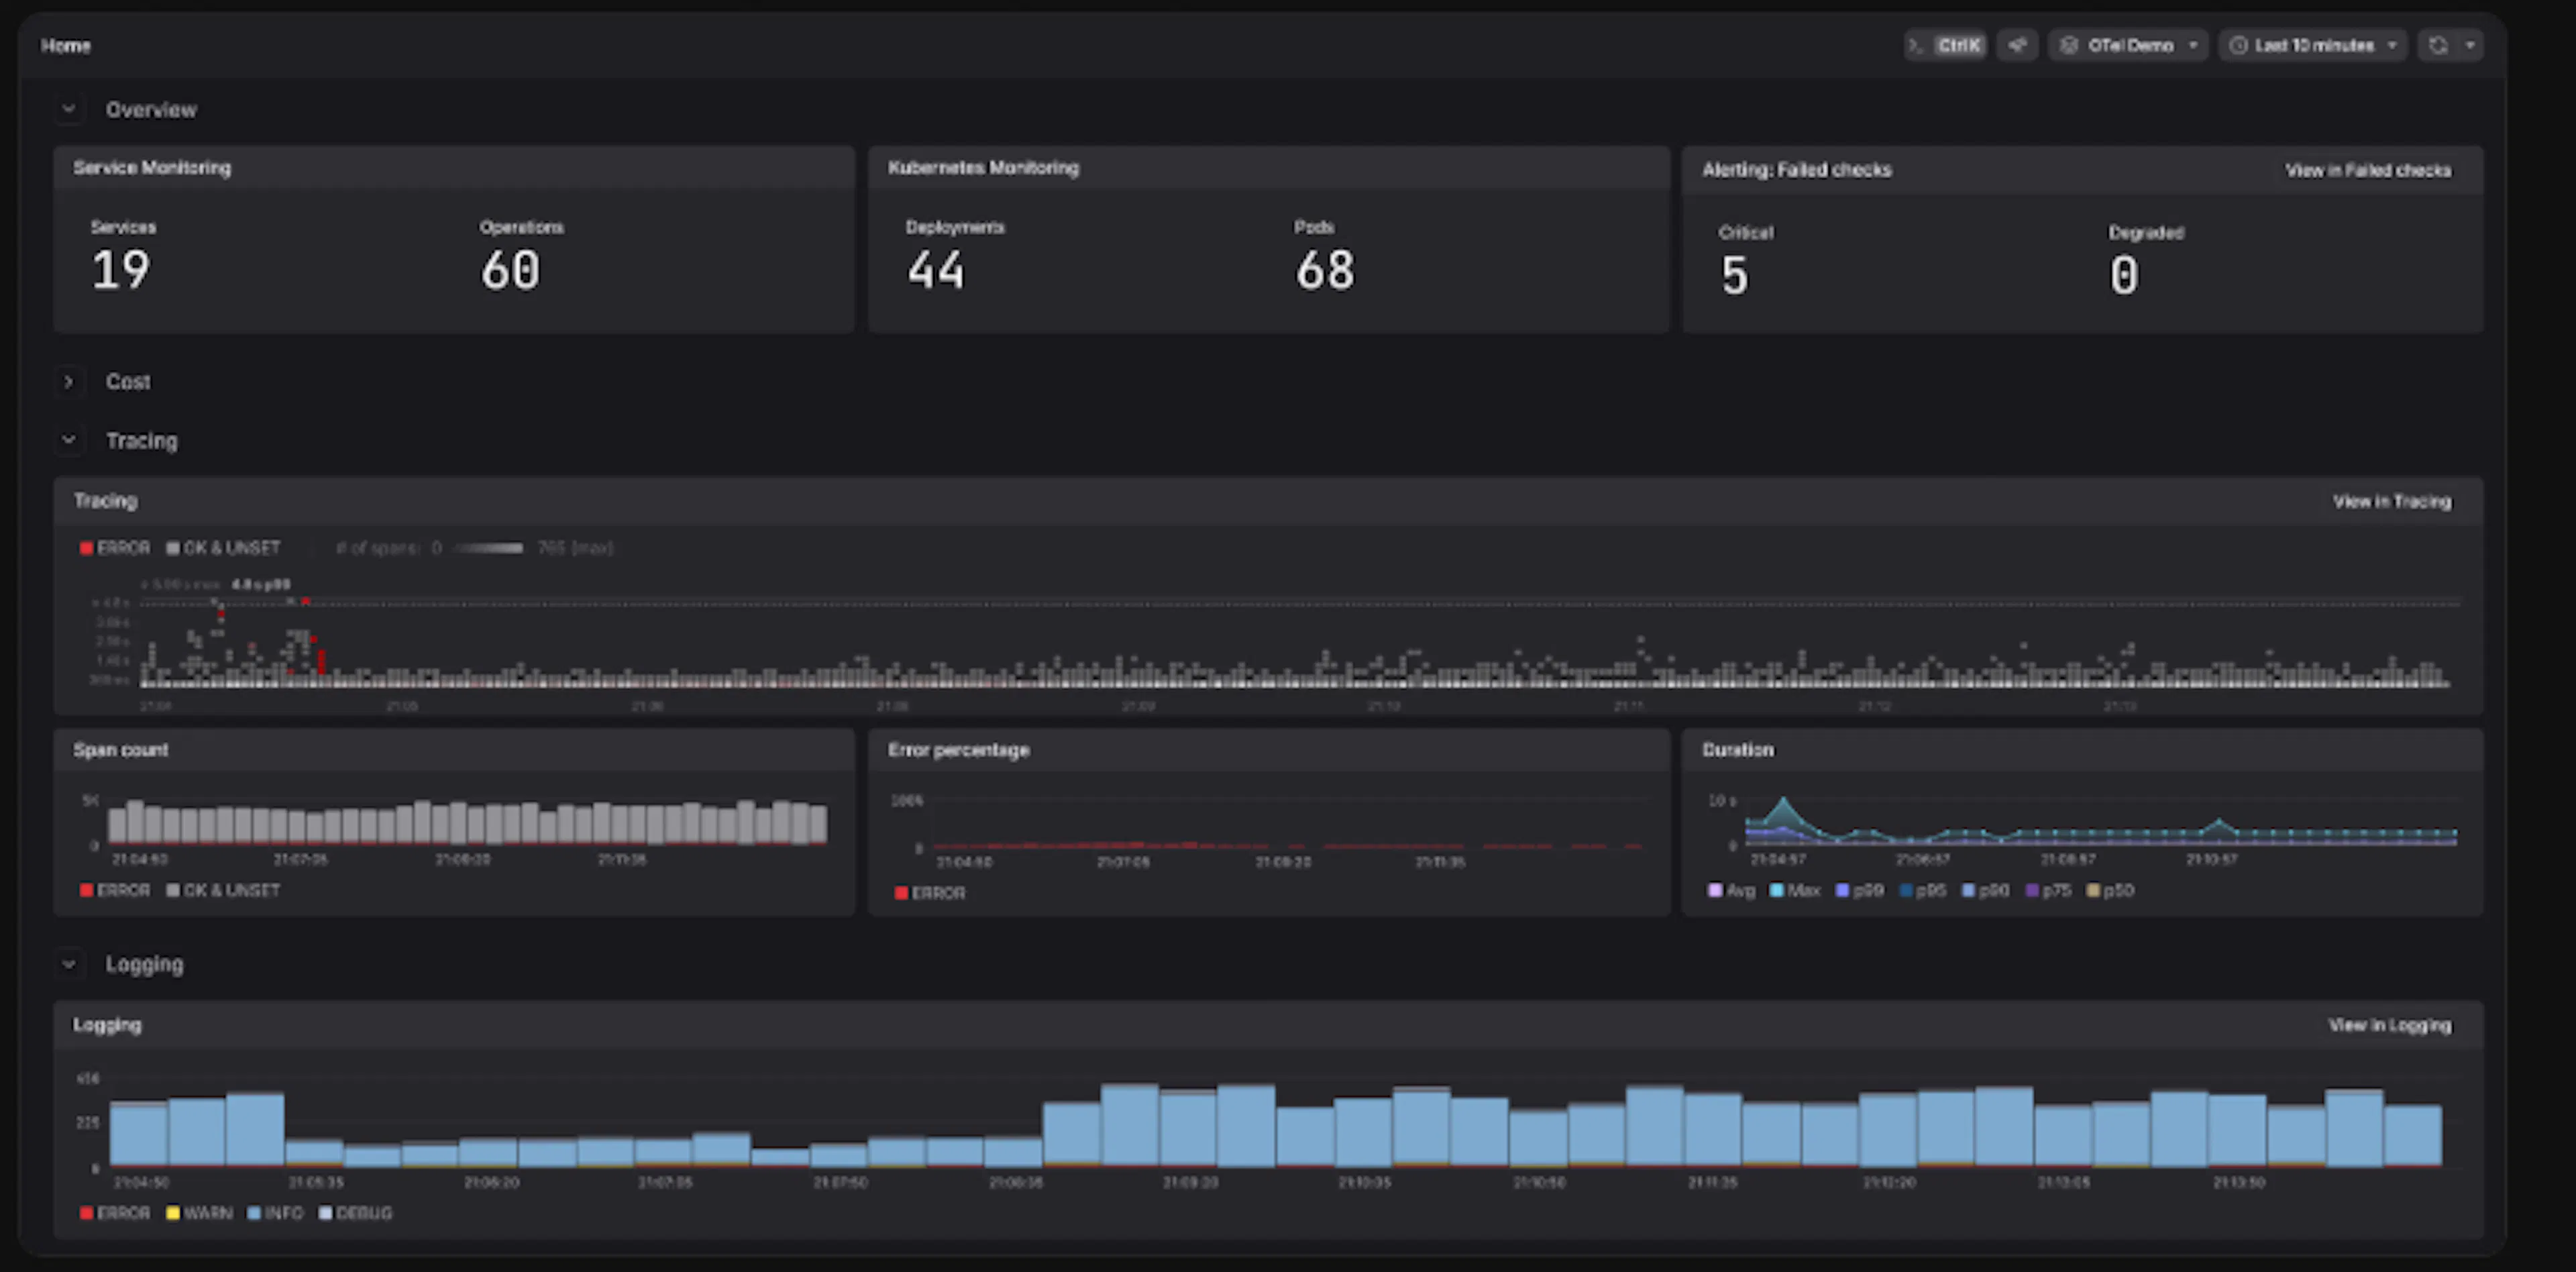Expand the Cost section
The image size is (2576, 1272).
click(68, 381)
